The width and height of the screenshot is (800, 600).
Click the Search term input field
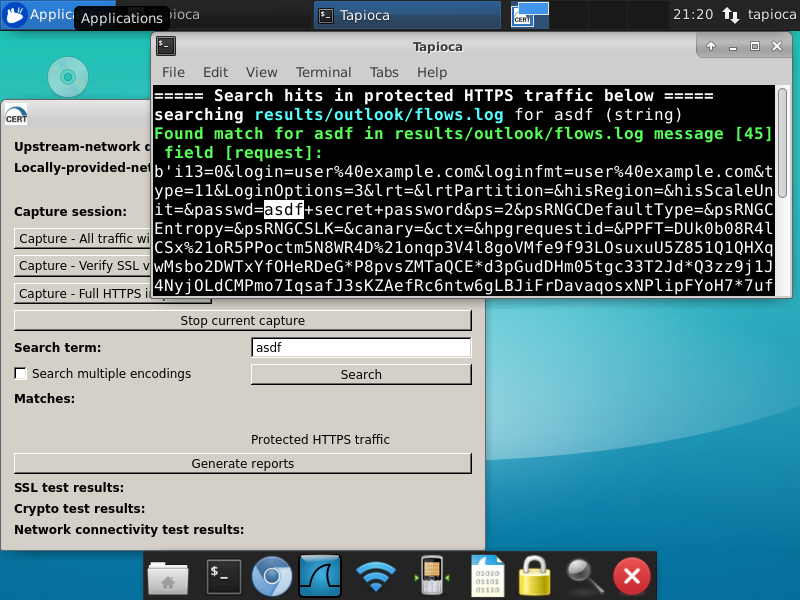(360, 348)
